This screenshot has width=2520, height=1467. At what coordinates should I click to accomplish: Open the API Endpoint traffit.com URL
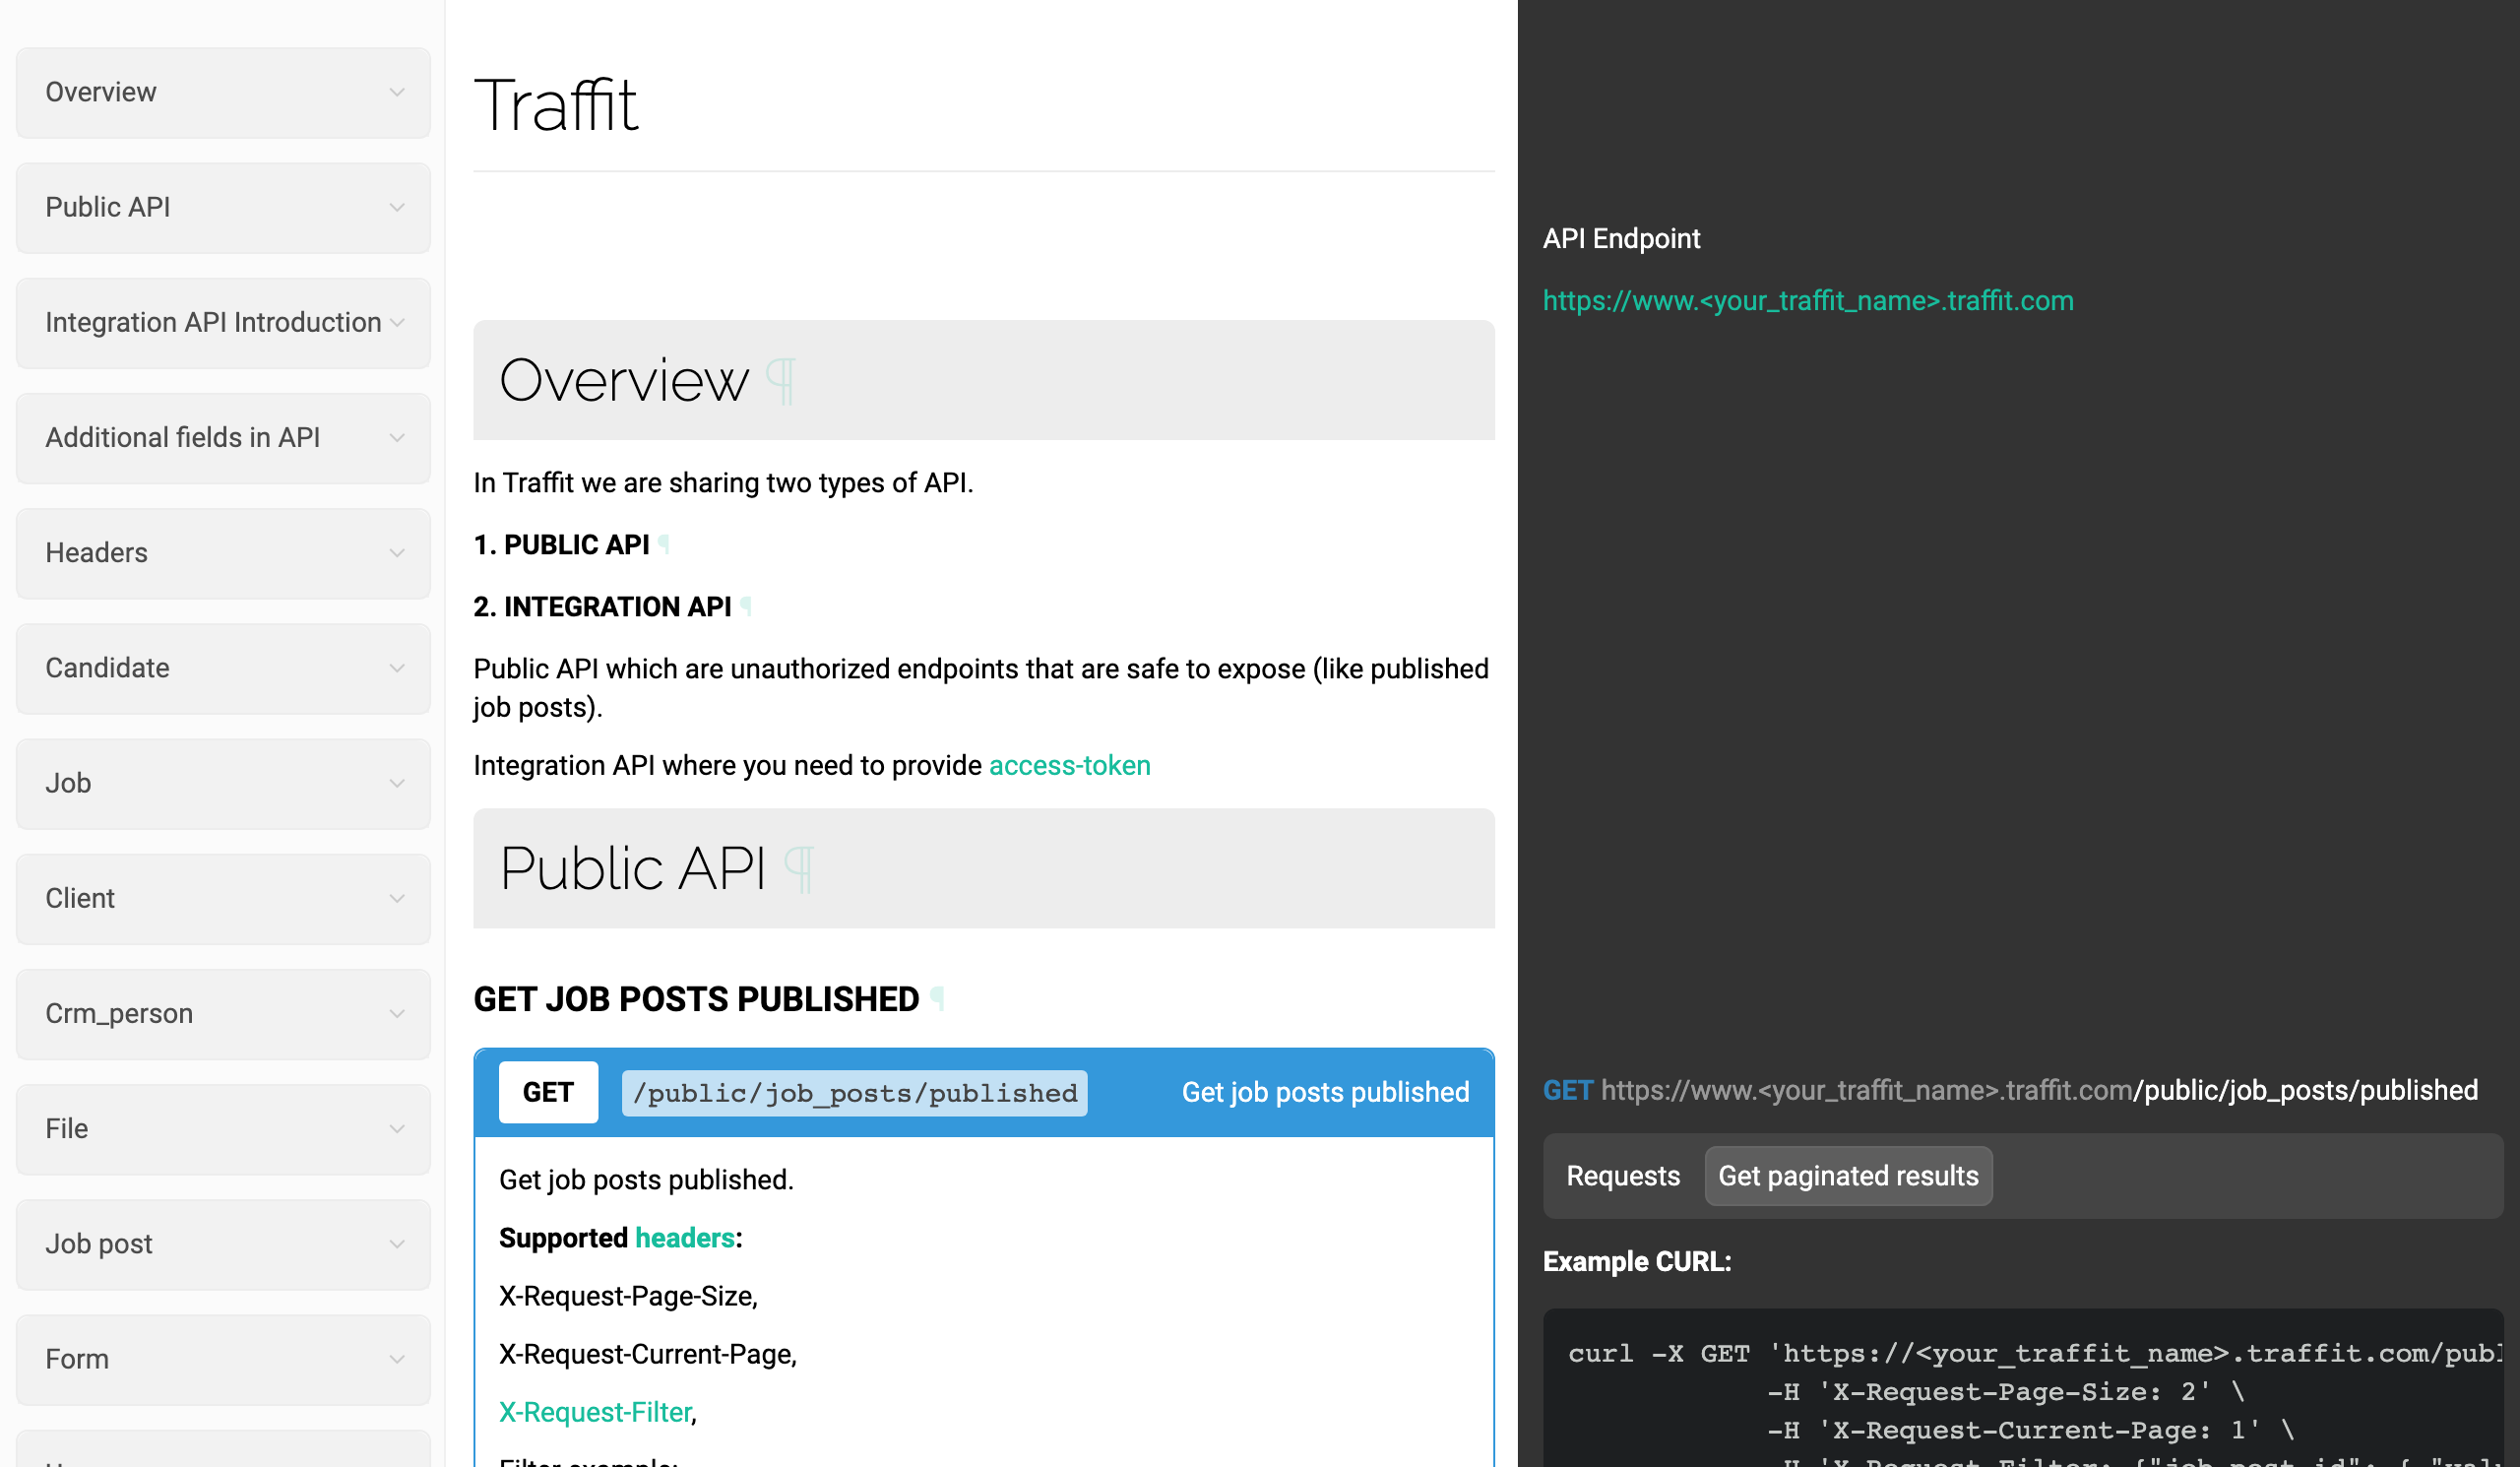pyautogui.click(x=1807, y=300)
